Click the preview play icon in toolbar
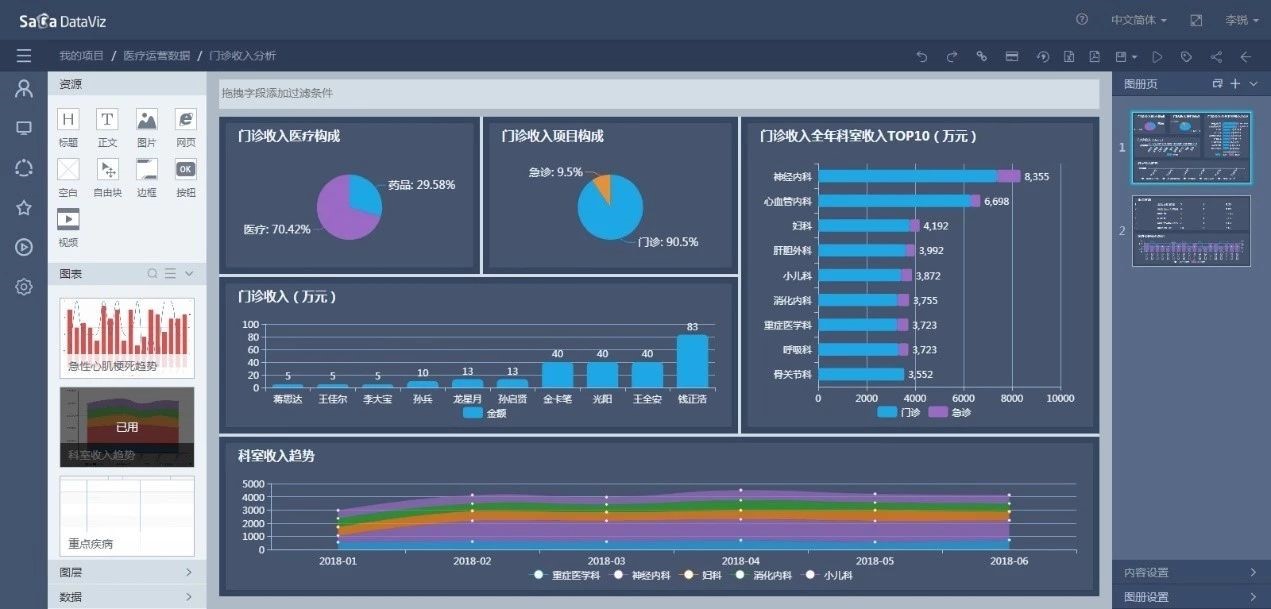This screenshot has height=609, width=1271. (1157, 57)
